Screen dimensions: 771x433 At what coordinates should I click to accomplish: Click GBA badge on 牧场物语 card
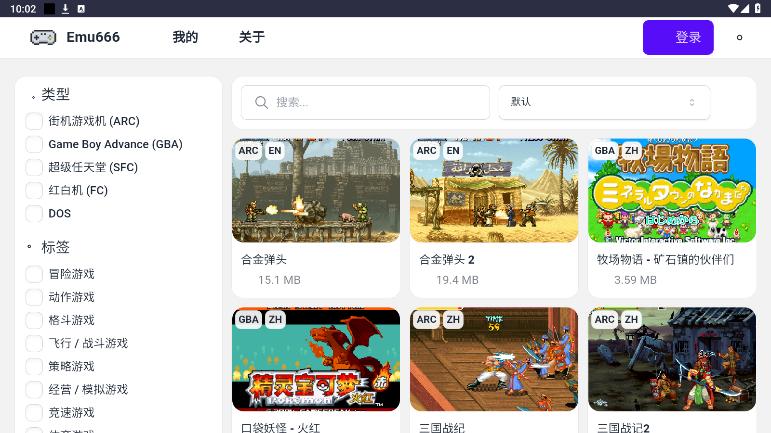(604, 150)
